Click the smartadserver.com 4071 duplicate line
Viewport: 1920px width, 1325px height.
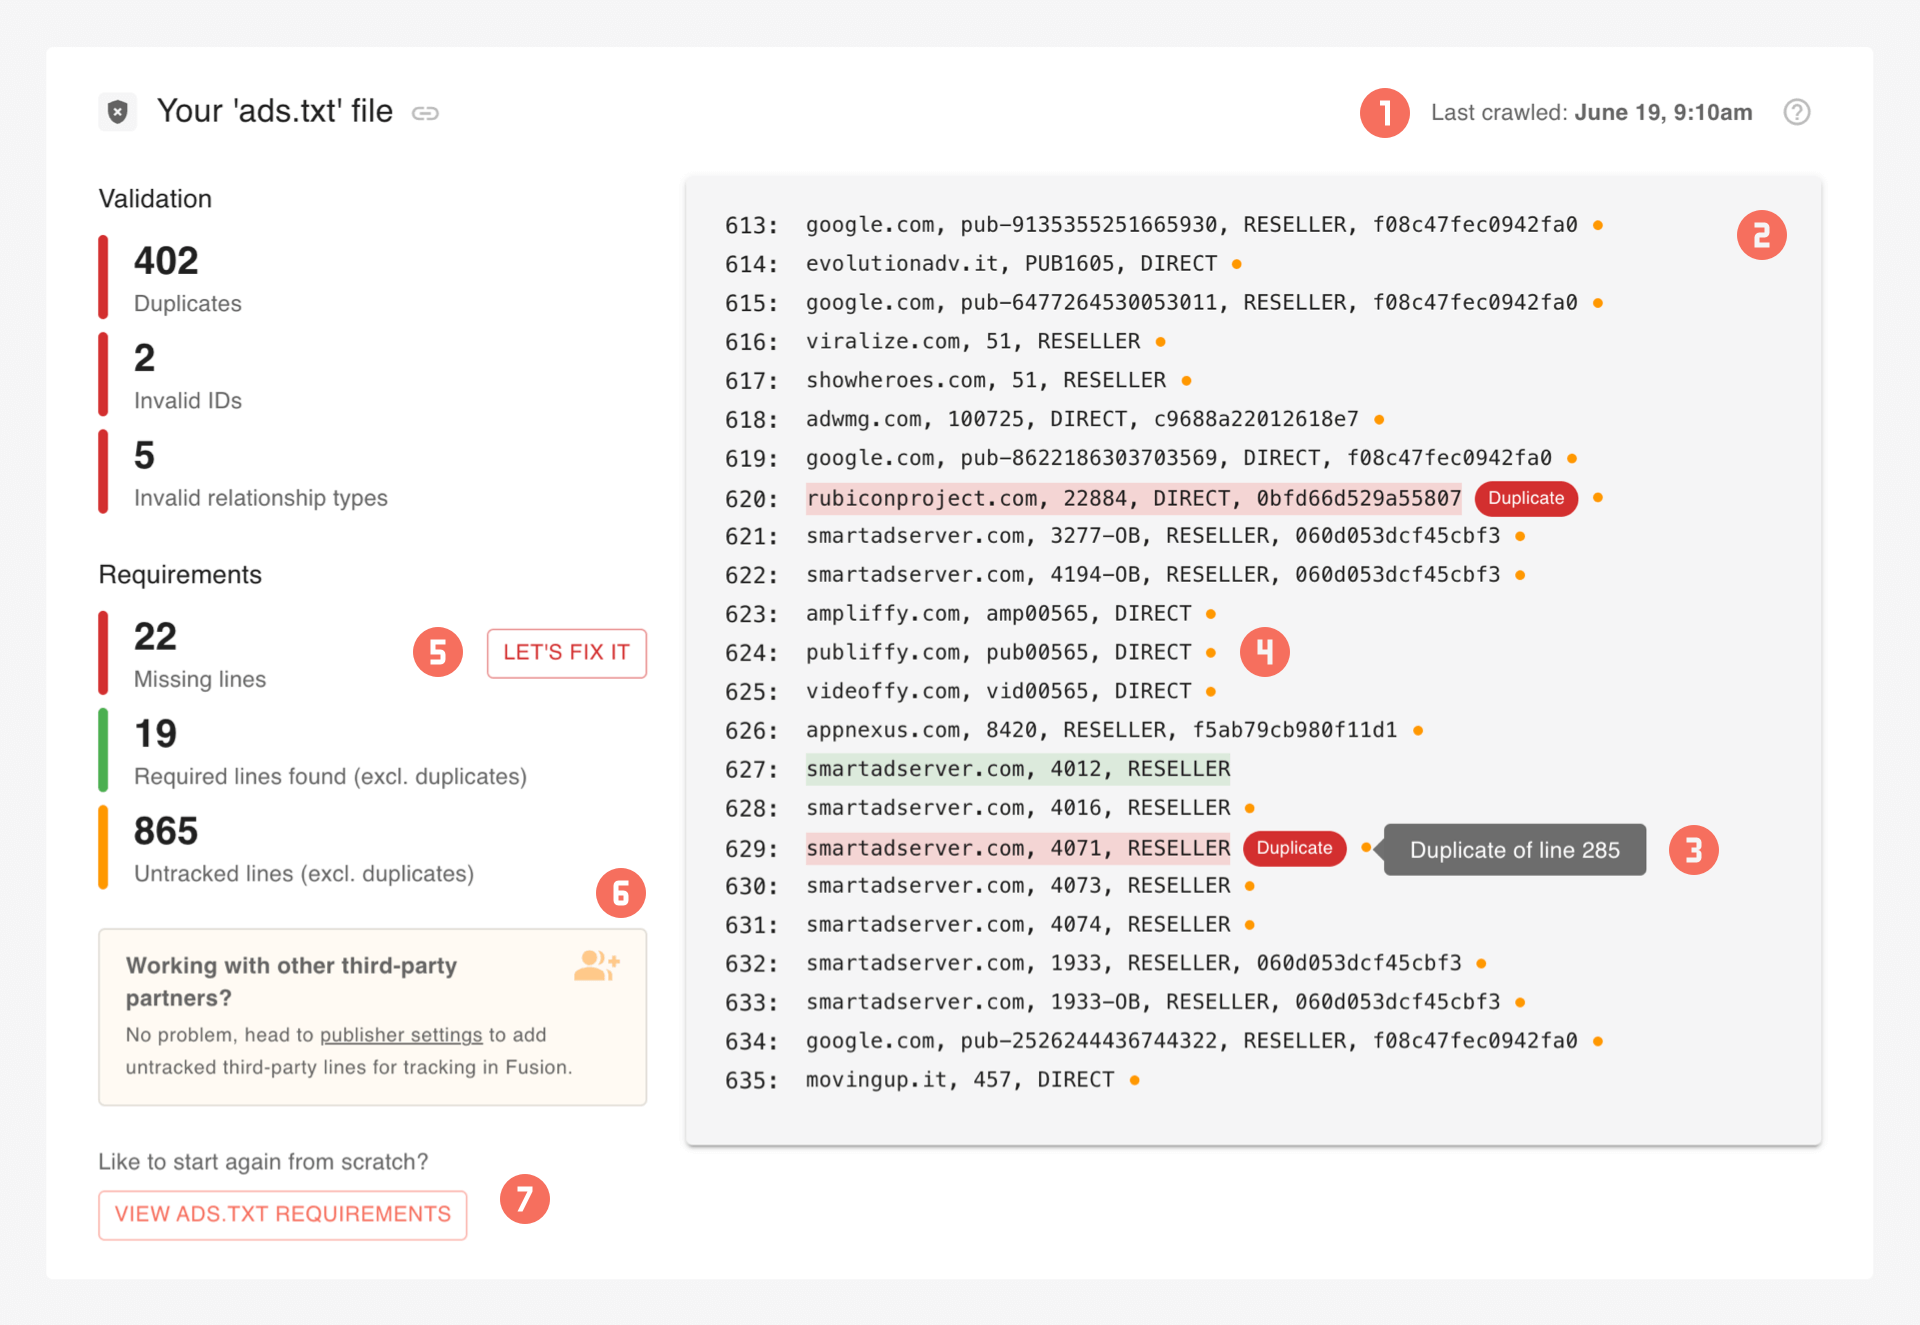point(1018,848)
